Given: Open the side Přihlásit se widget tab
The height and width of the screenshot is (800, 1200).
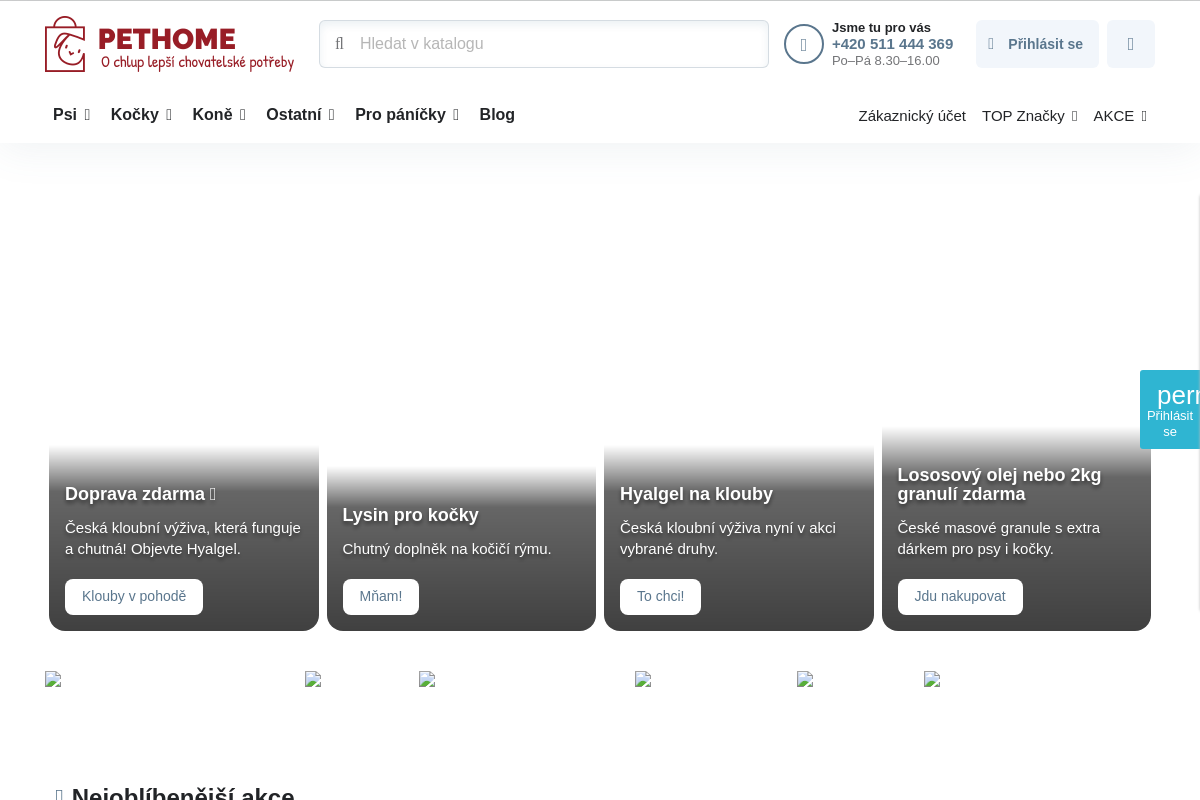Looking at the screenshot, I should point(1170,410).
